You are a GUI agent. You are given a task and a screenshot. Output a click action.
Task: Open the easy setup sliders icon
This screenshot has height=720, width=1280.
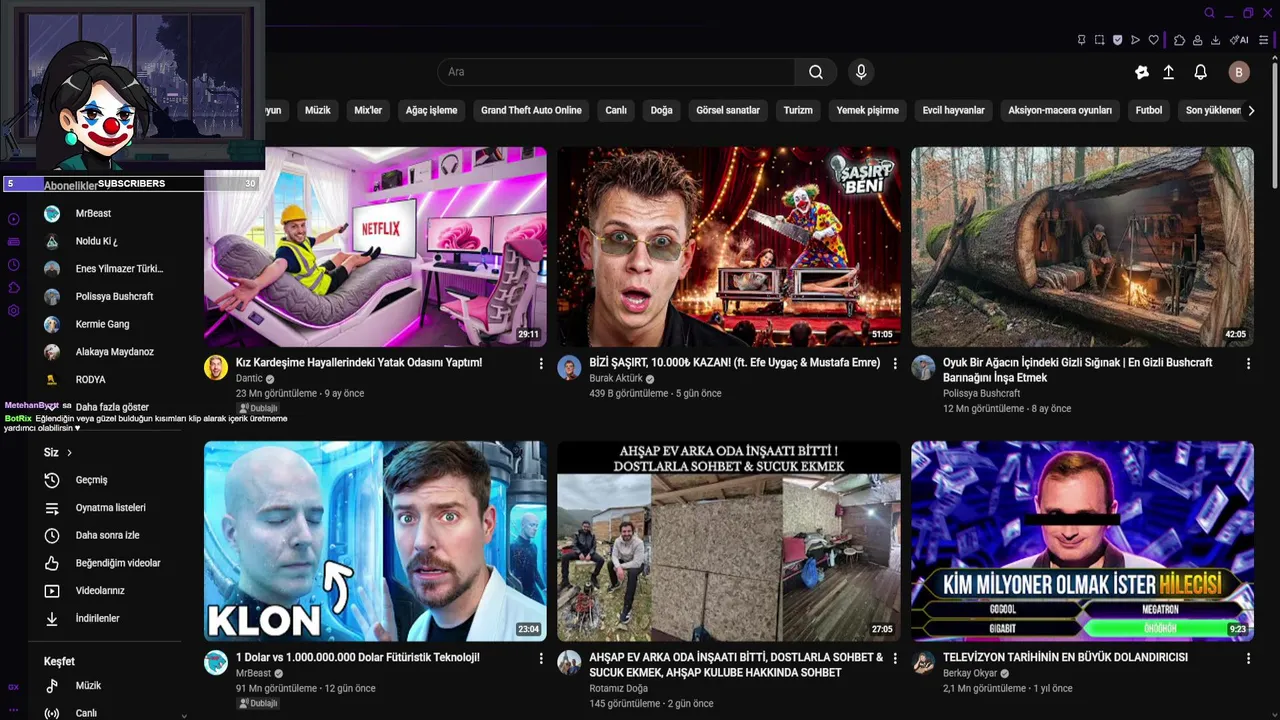pyautogui.click(x=1264, y=40)
